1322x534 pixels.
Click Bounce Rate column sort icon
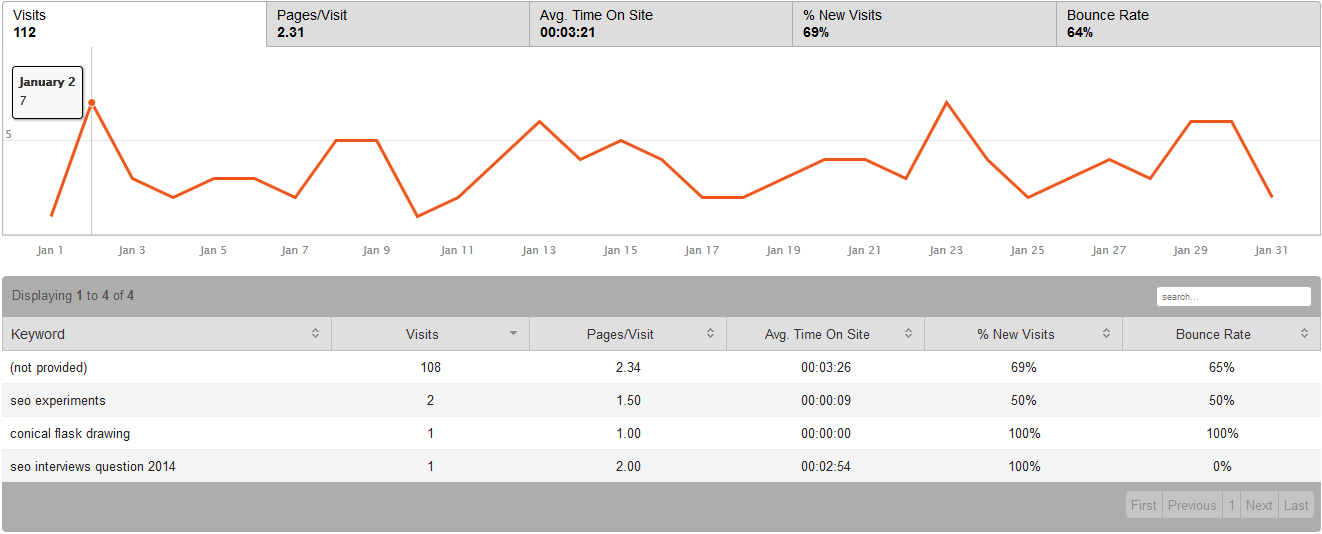coord(1305,334)
